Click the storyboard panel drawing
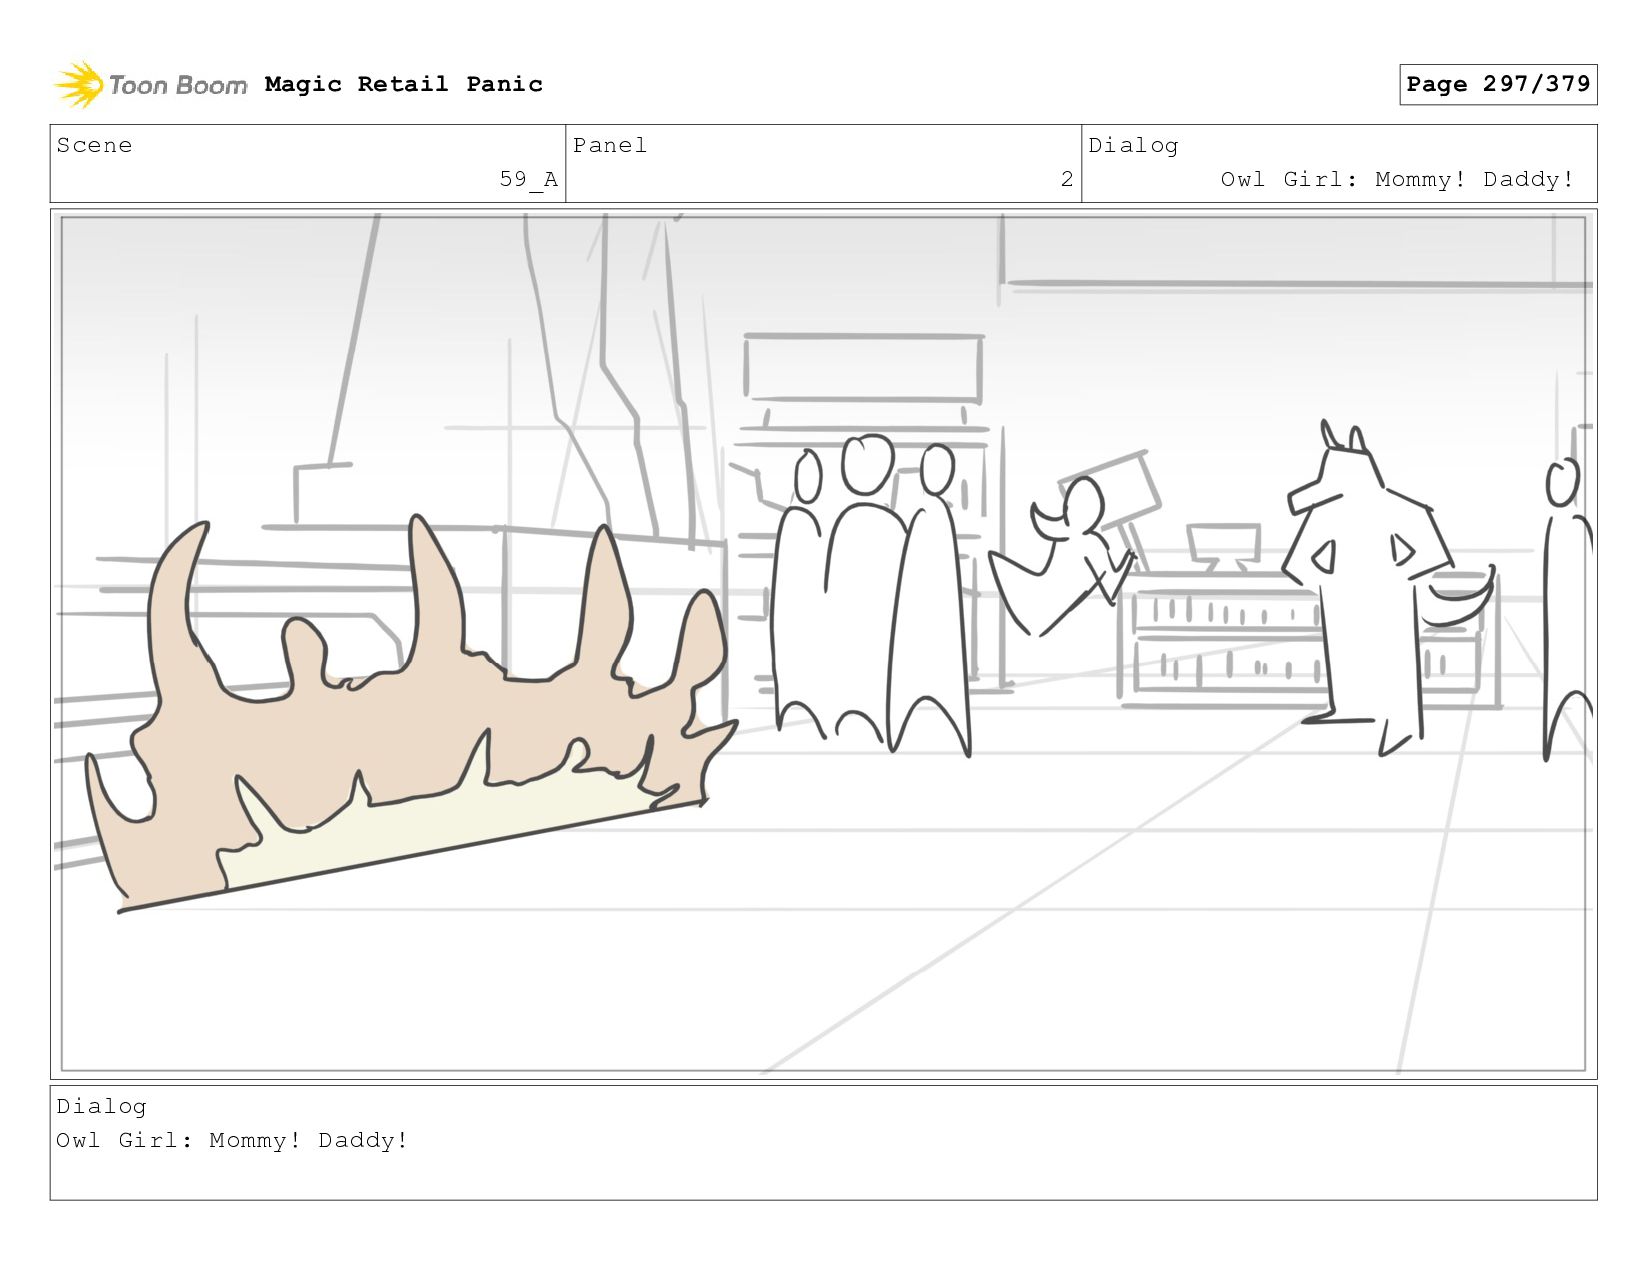The image size is (1650, 1275). (x=823, y=644)
